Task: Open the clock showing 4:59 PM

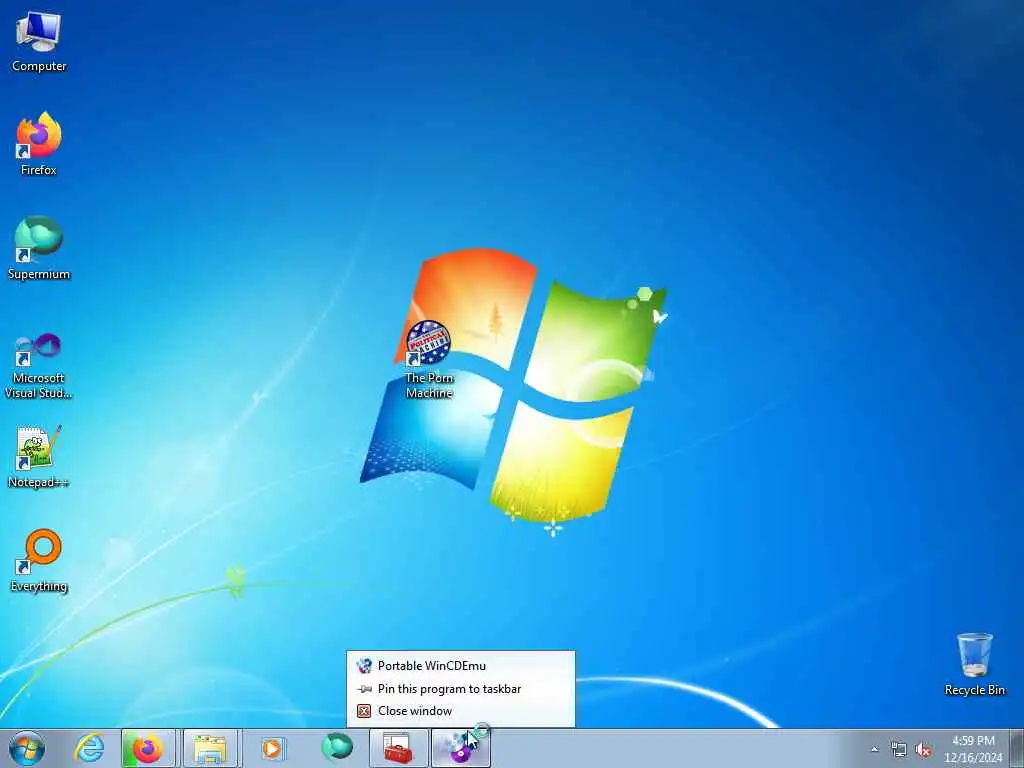Action: pyautogui.click(x=973, y=748)
